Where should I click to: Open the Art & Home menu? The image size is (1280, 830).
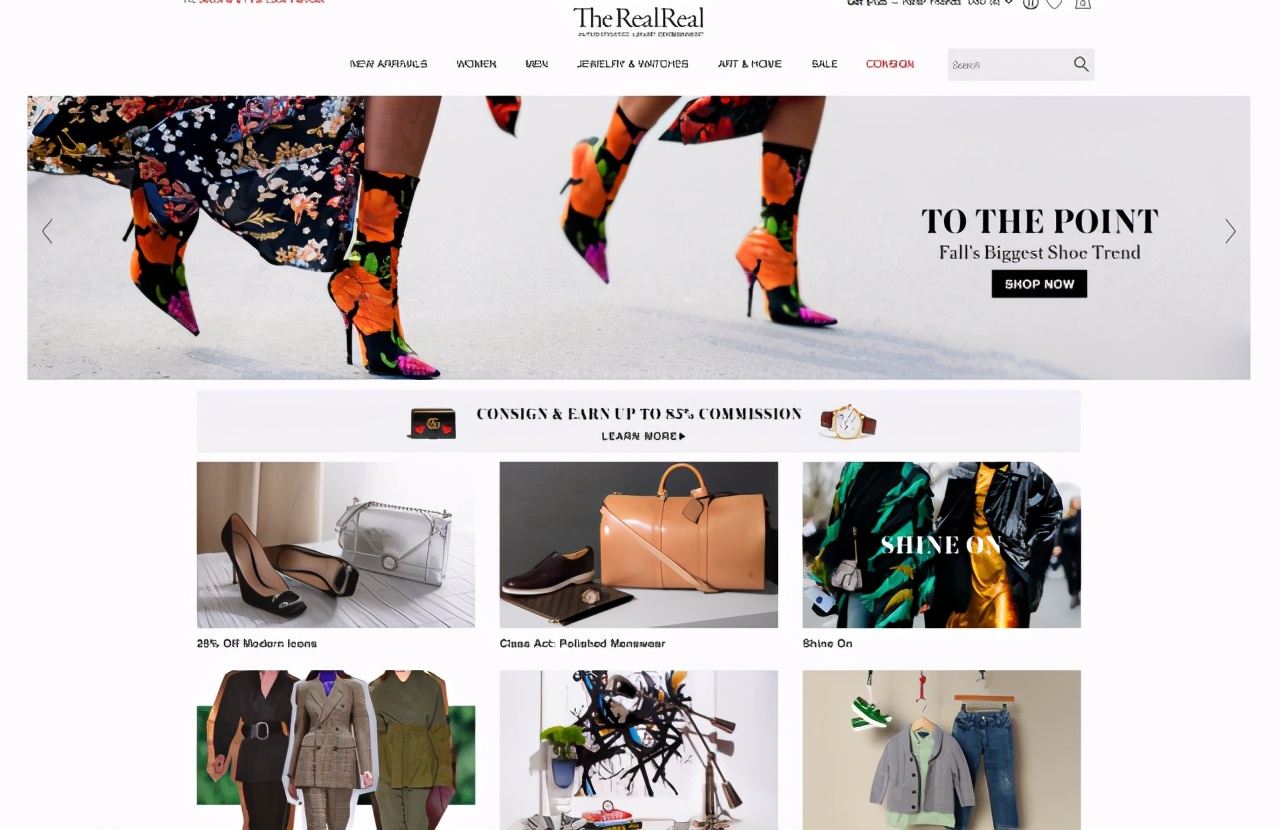pos(750,64)
